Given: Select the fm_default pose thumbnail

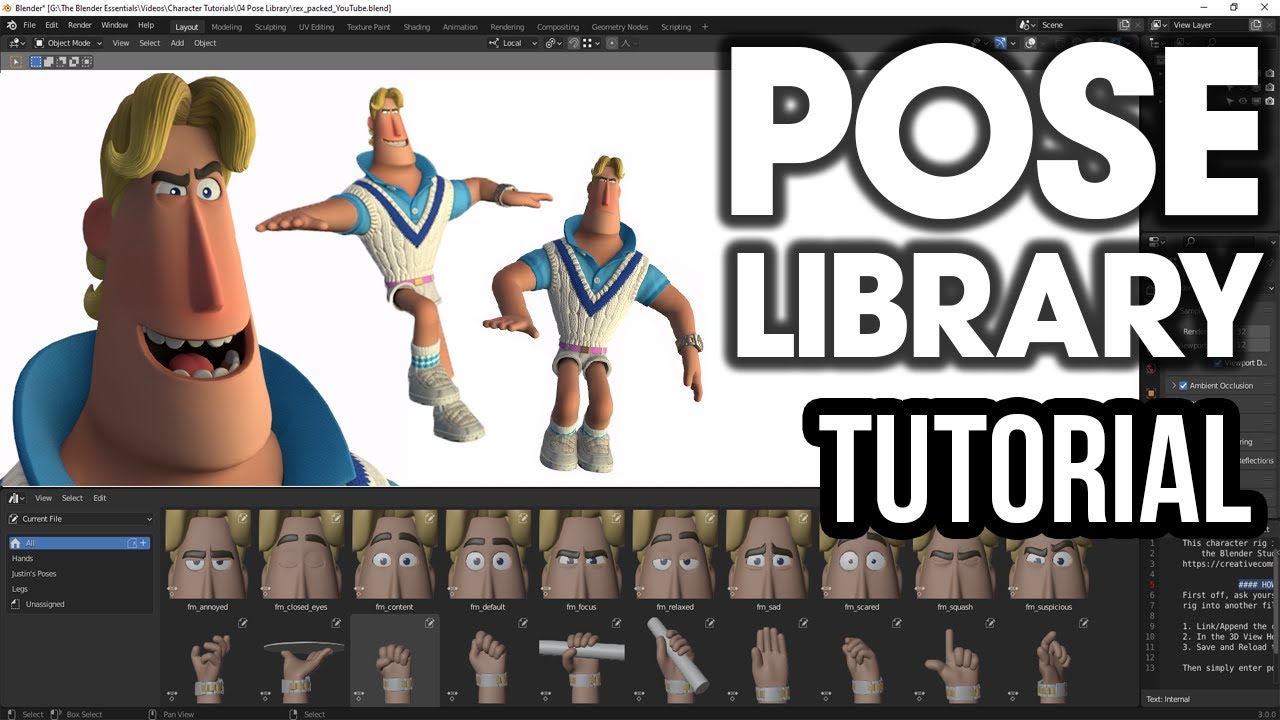Looking at the screenshot, I should [x=488, y=555].
